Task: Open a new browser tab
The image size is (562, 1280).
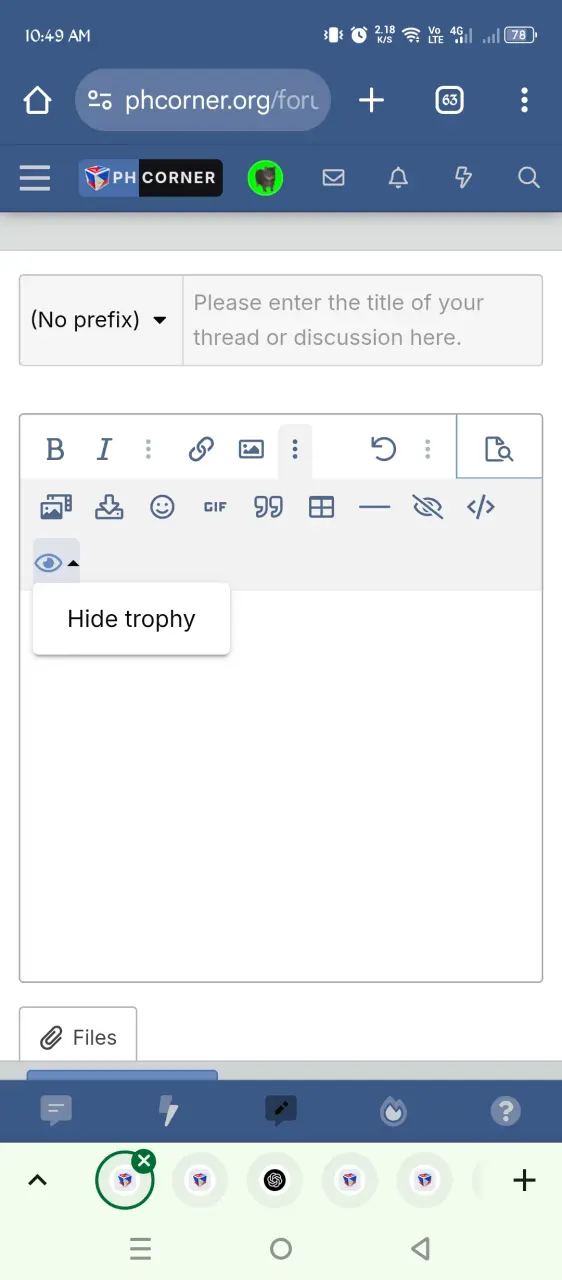Action: coord(371,100)
